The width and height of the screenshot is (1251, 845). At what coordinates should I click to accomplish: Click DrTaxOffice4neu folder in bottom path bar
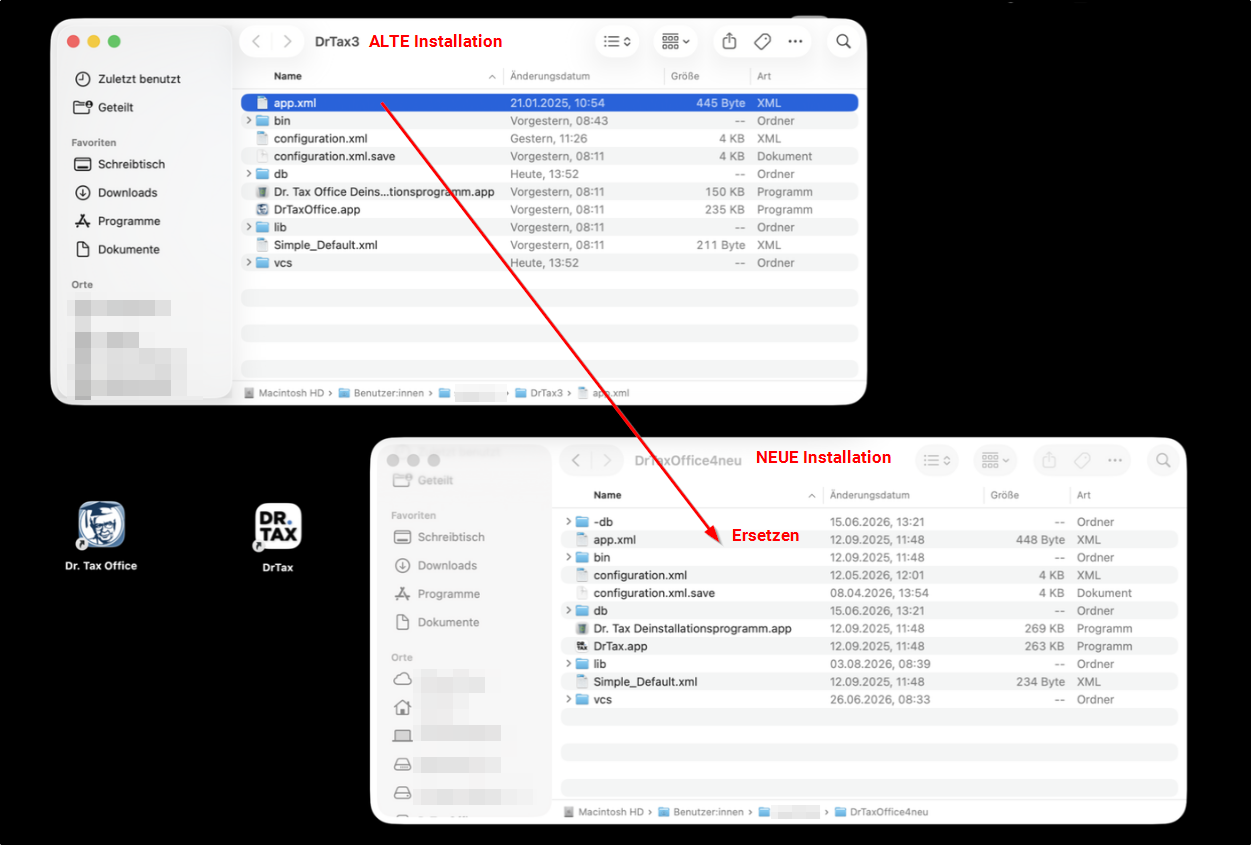[x=881, y=812]
